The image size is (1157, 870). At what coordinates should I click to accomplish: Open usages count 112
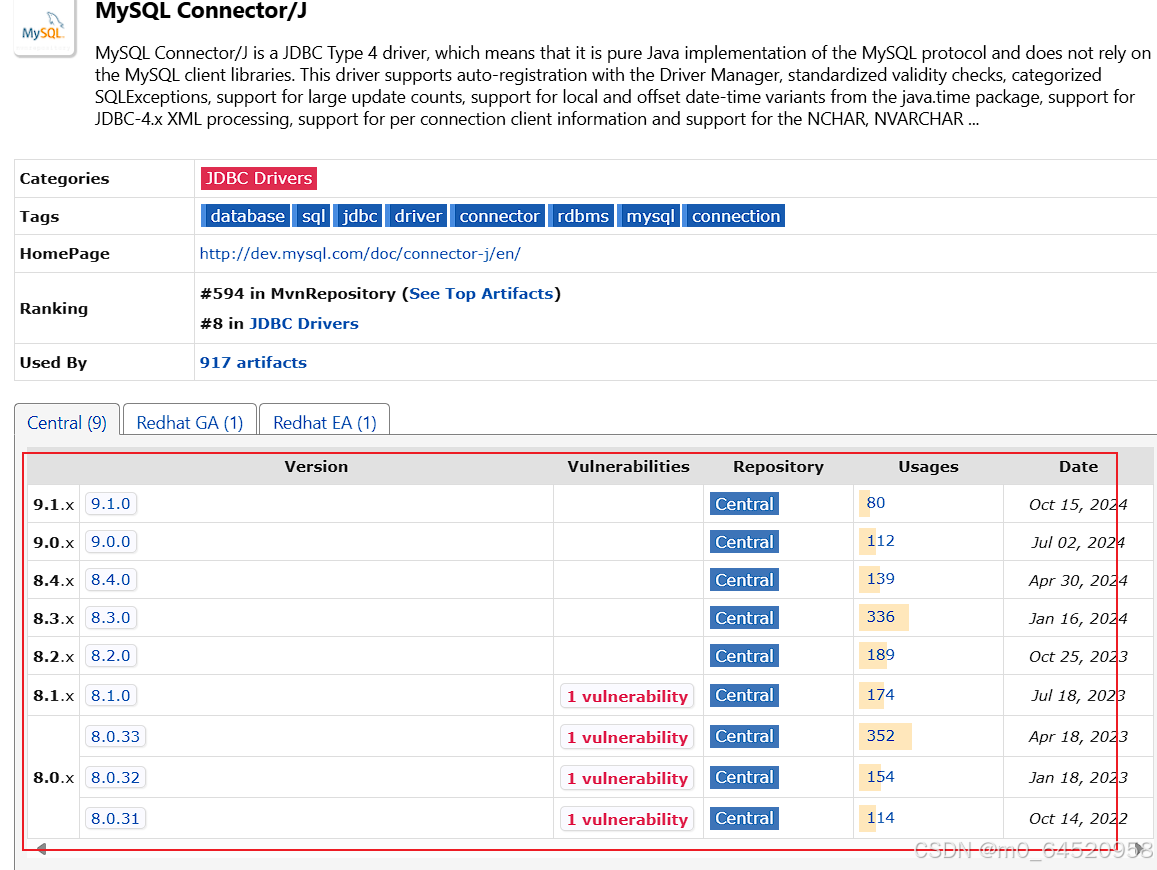[x=880, y=541]
